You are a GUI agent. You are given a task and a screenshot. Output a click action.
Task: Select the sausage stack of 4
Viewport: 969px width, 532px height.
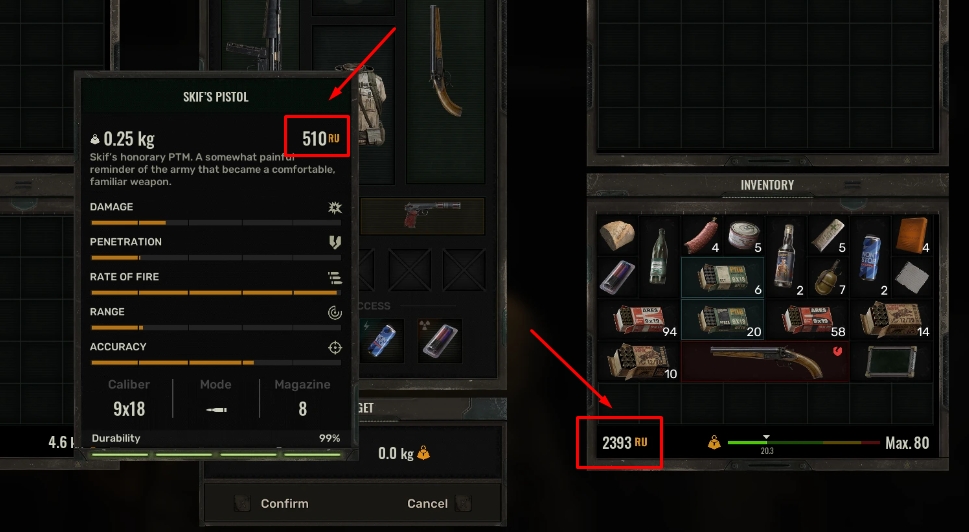[701, 235]
